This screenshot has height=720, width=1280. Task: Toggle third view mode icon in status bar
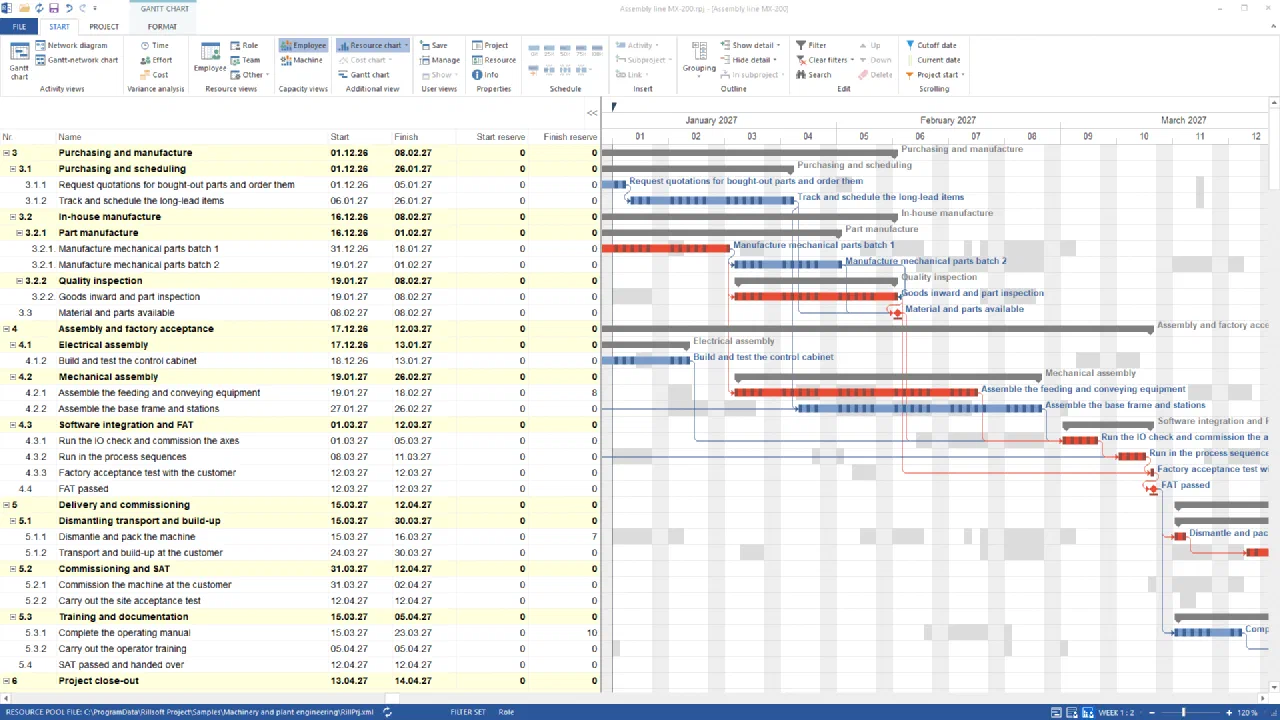tap(1088, 712)
